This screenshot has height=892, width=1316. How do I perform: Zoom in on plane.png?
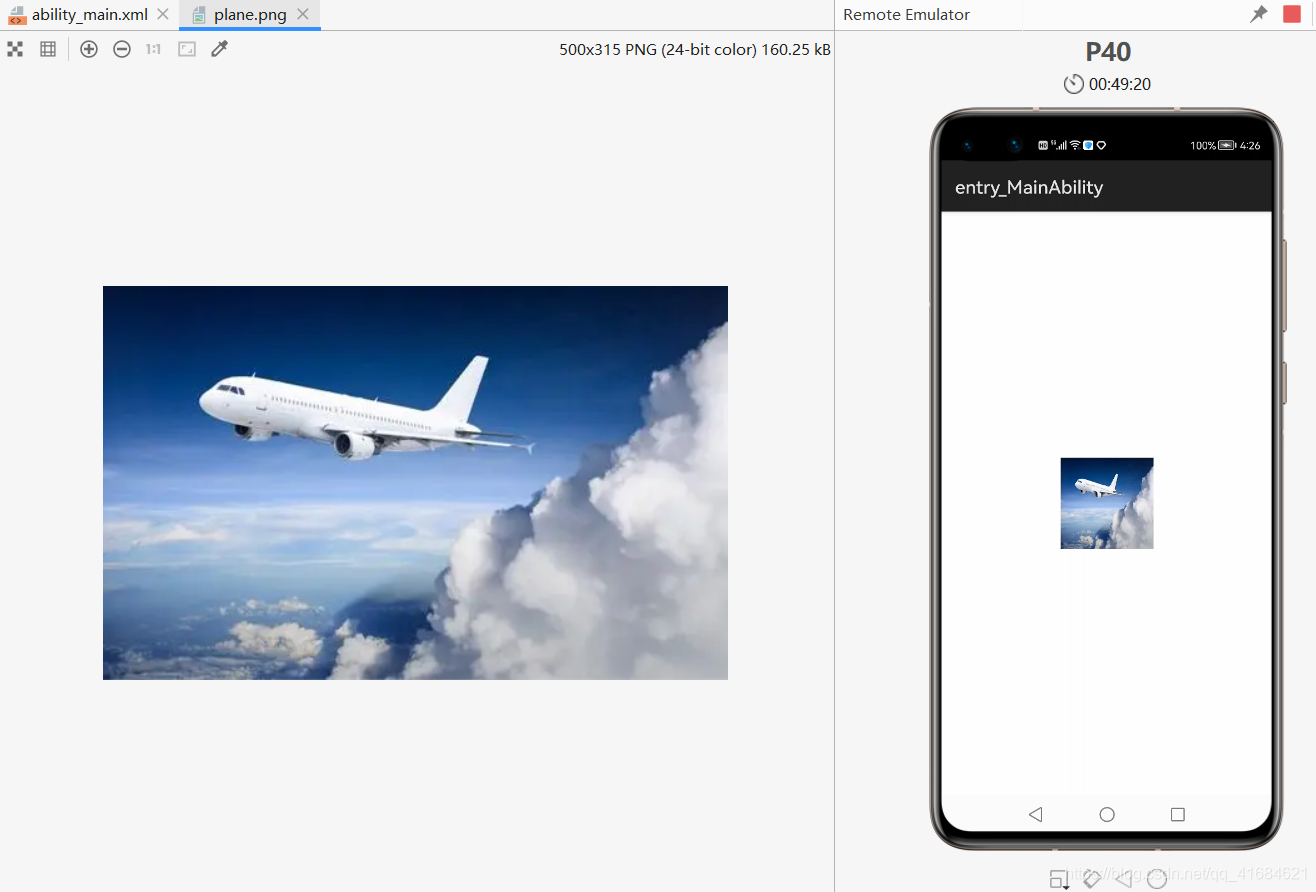click(x=89, y=49)
